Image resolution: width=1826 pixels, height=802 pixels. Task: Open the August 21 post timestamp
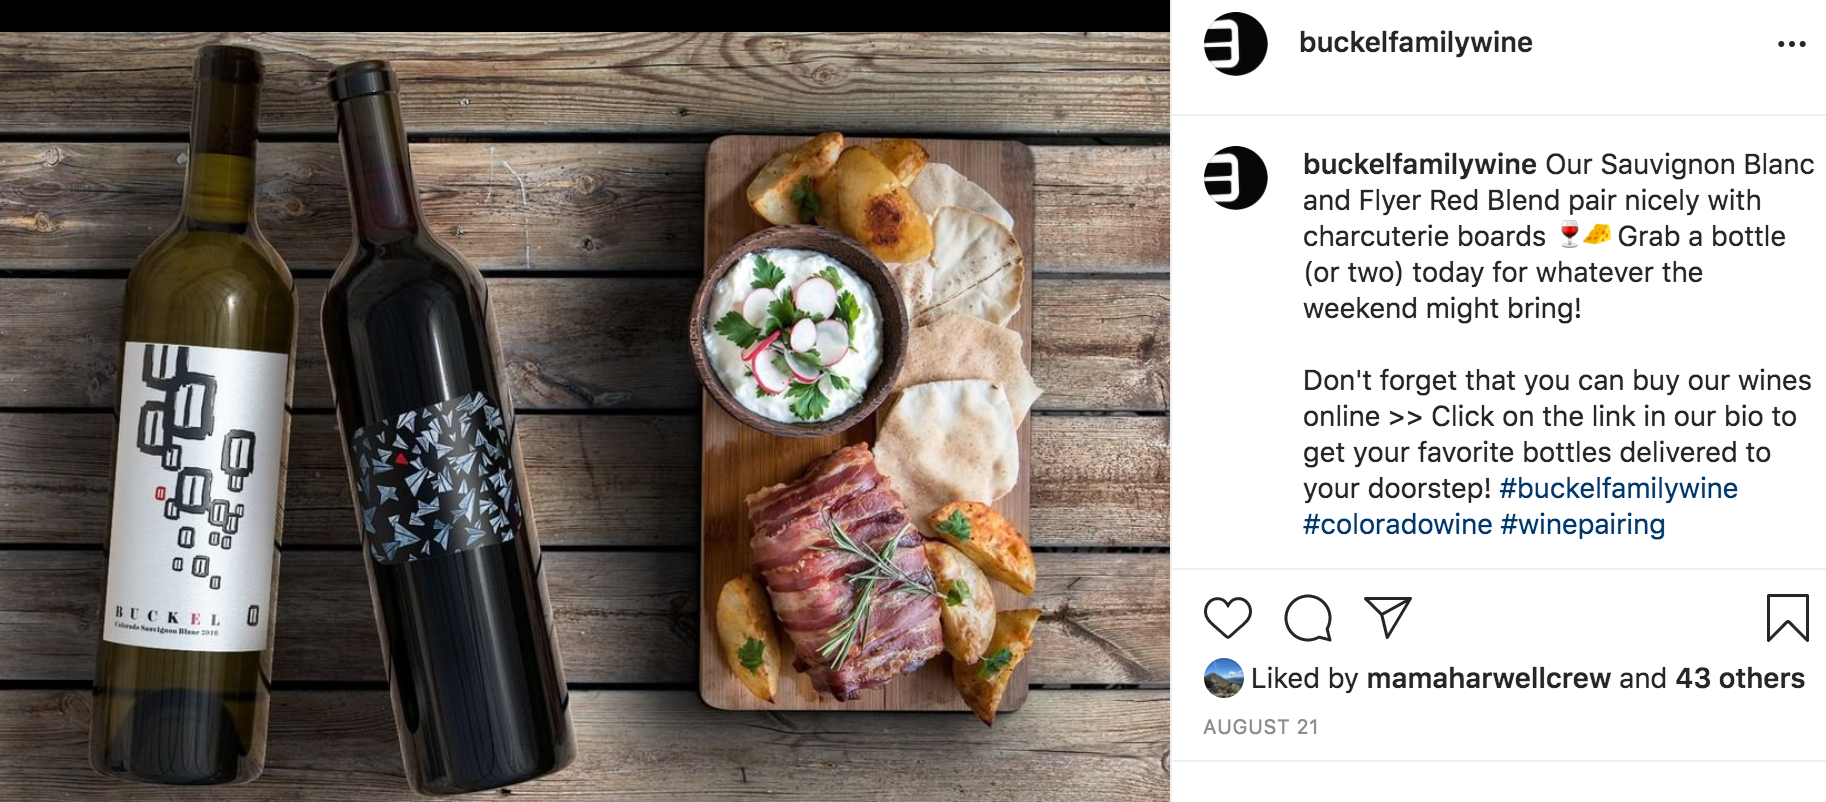tap(1260, 727)
